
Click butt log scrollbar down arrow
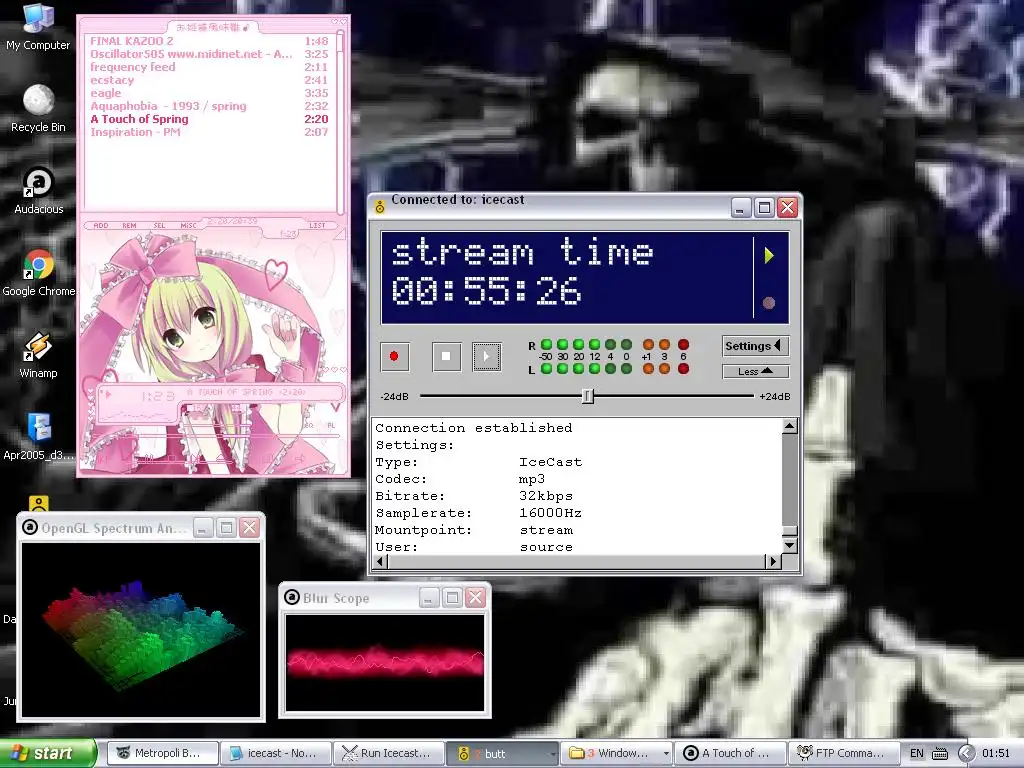790,545
